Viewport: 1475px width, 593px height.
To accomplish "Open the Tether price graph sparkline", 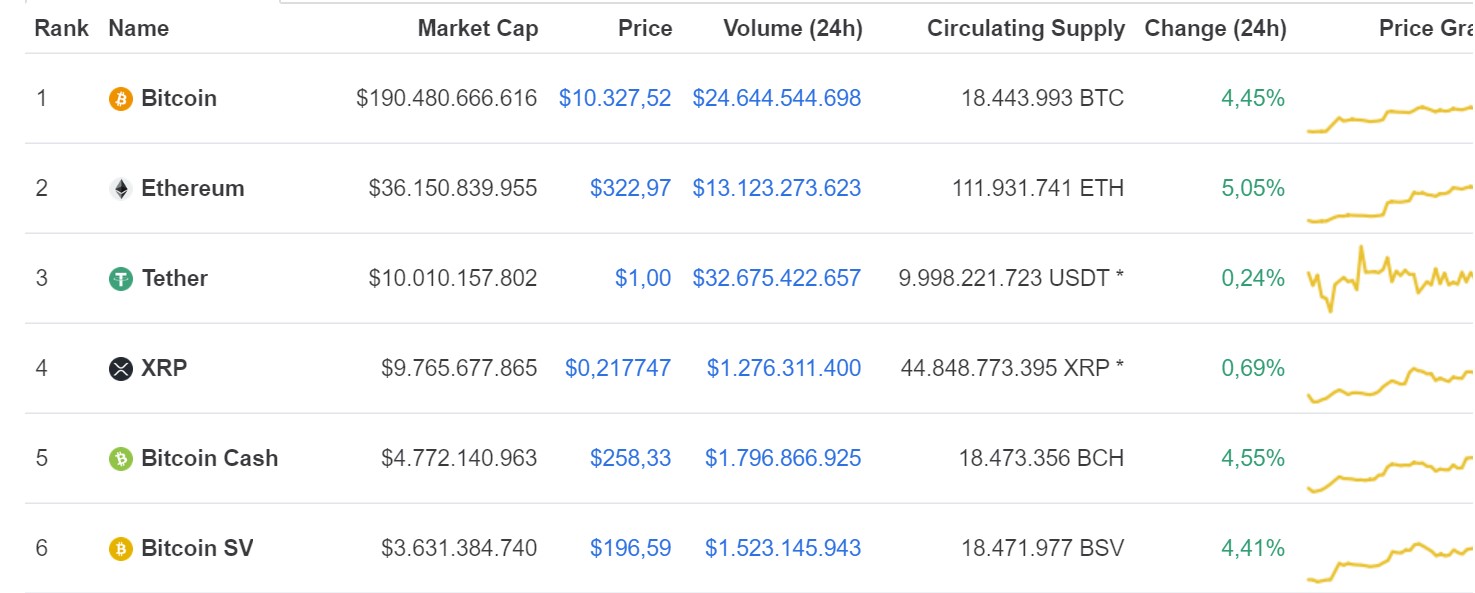I will tap(1390, 278).
